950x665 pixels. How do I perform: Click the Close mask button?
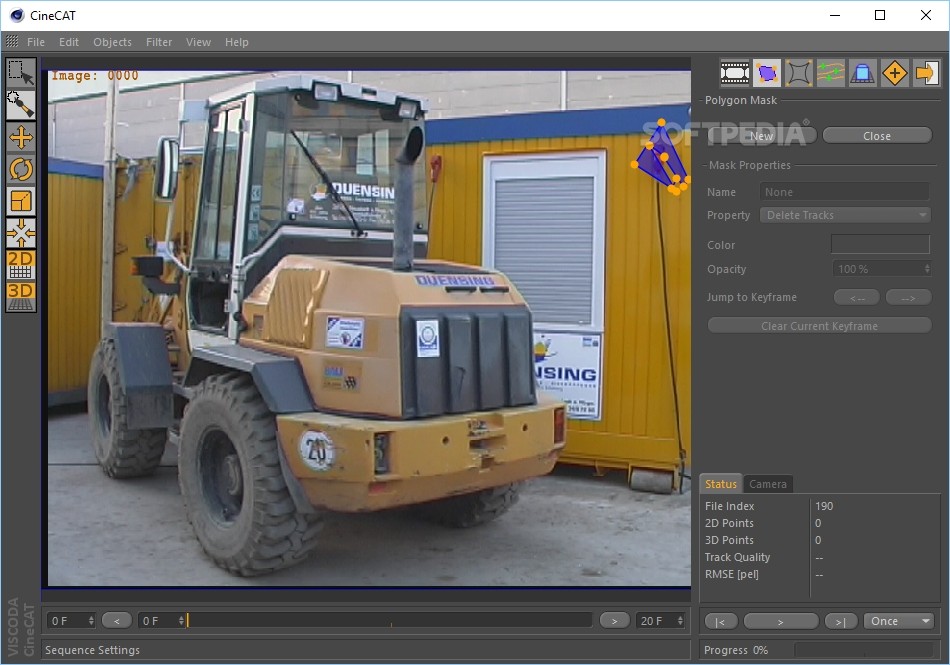[x=877, y=136]
